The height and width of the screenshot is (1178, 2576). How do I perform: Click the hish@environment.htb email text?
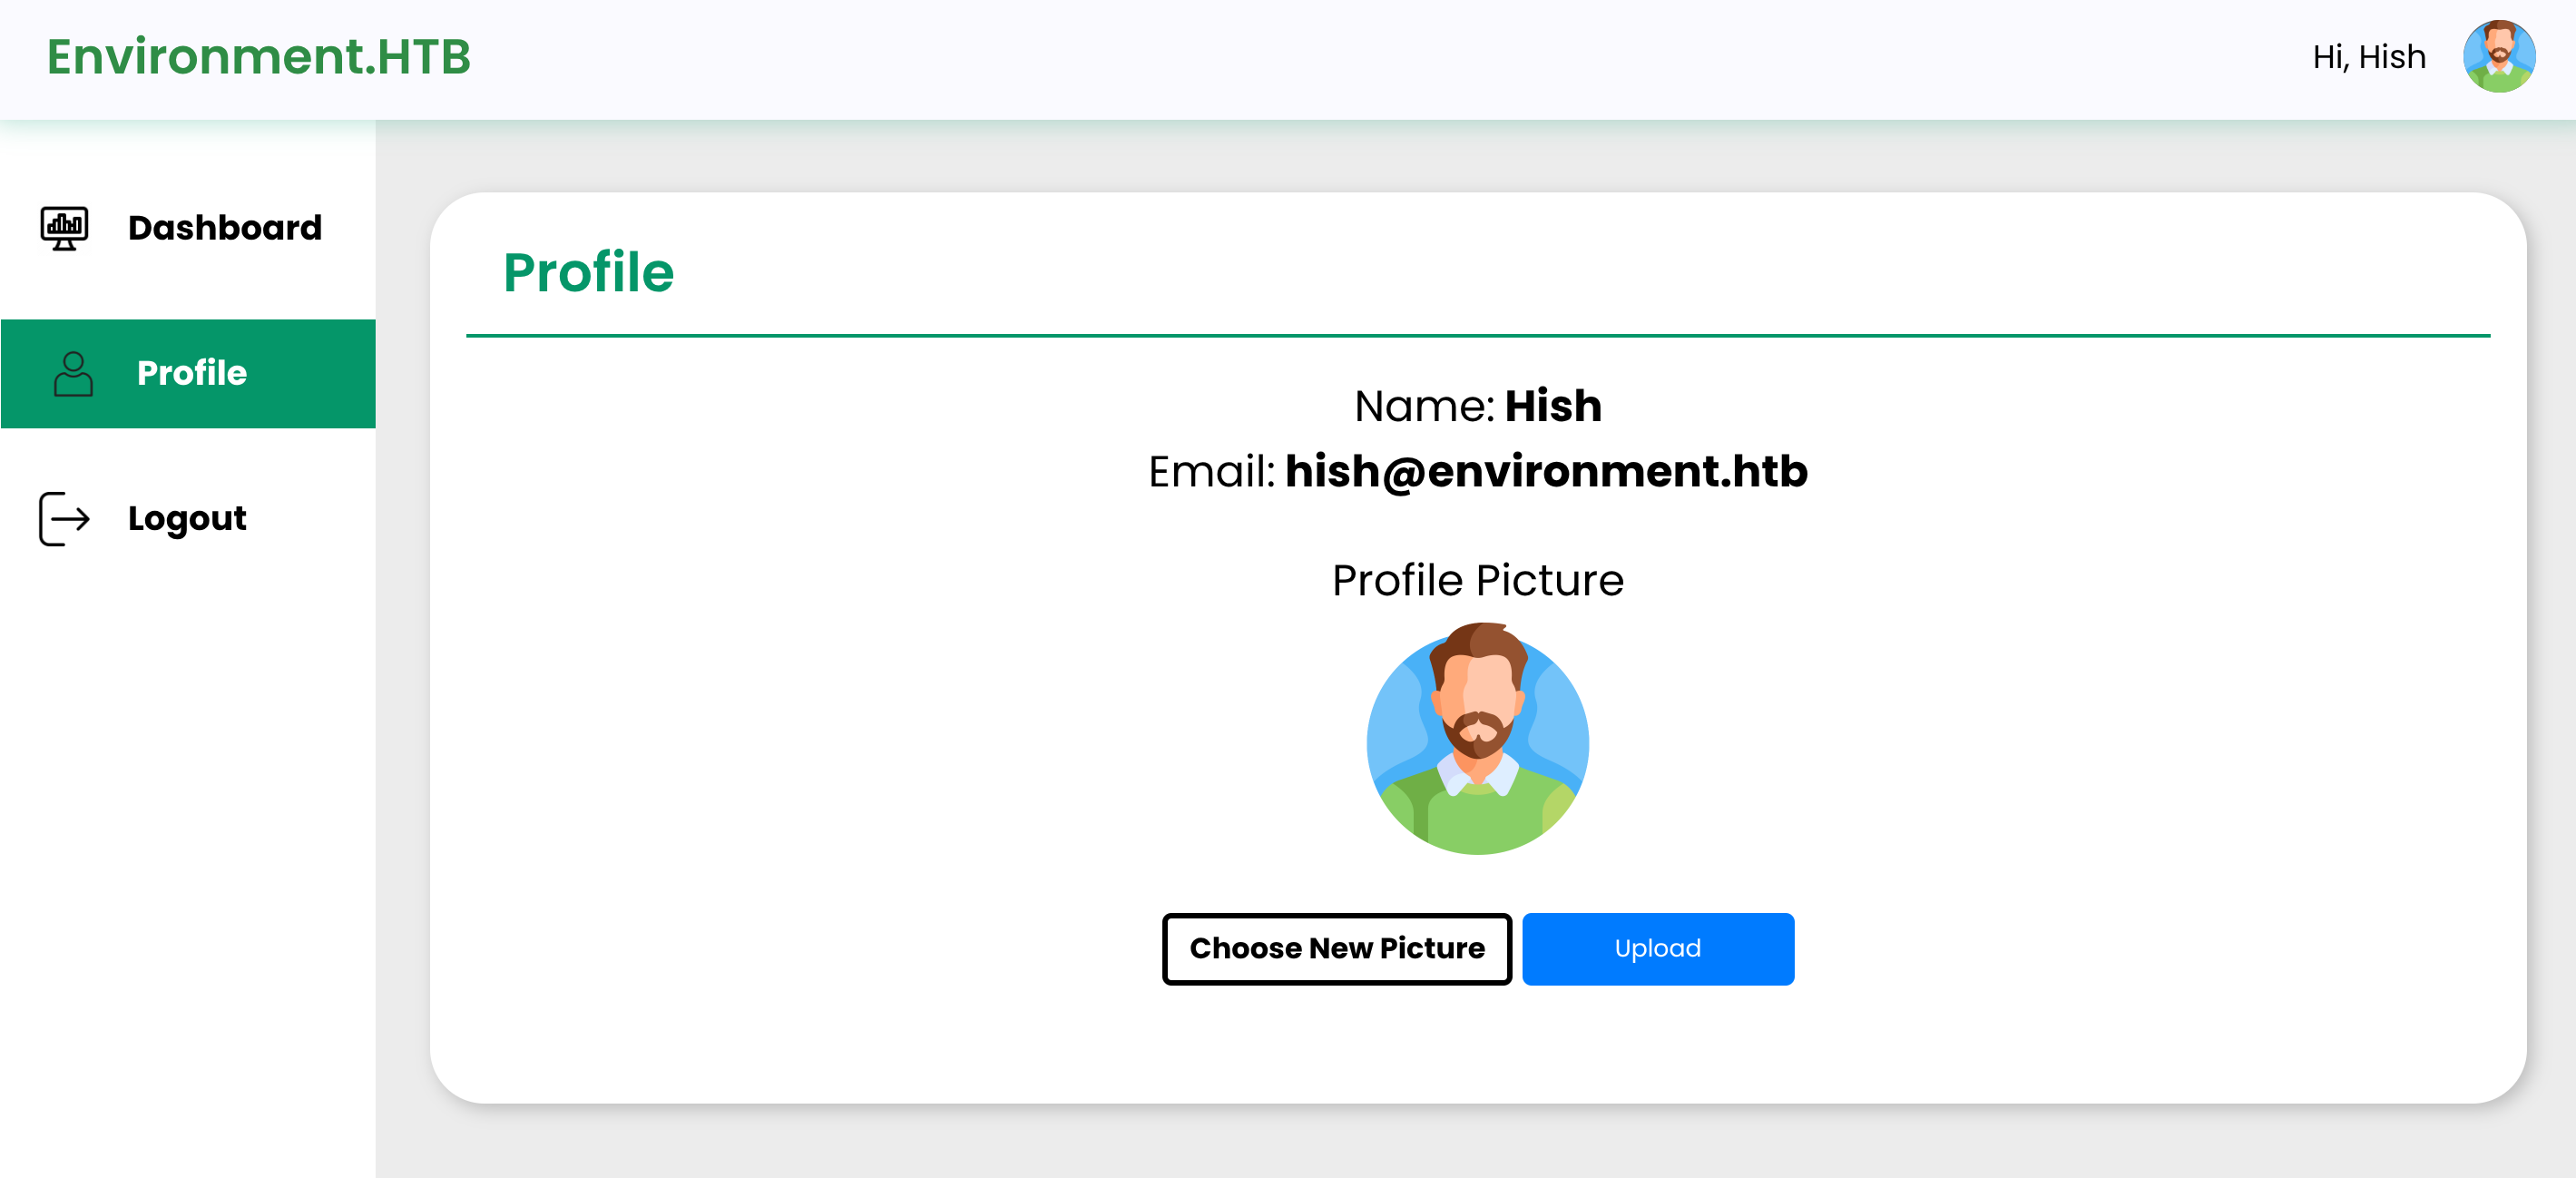click(1546, 471)
